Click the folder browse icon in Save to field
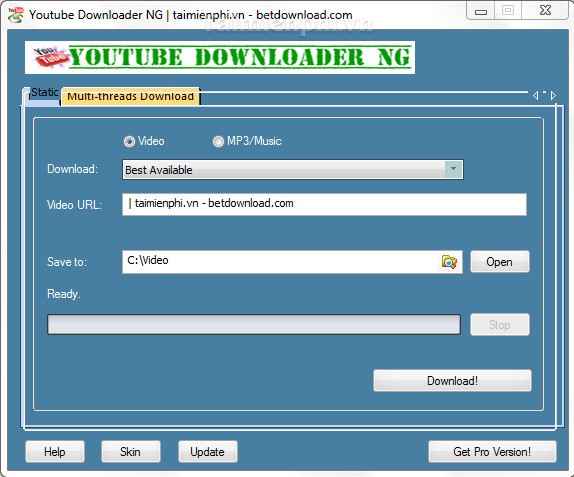The width and height of the screenshot is (574, 477). [449, 262]
